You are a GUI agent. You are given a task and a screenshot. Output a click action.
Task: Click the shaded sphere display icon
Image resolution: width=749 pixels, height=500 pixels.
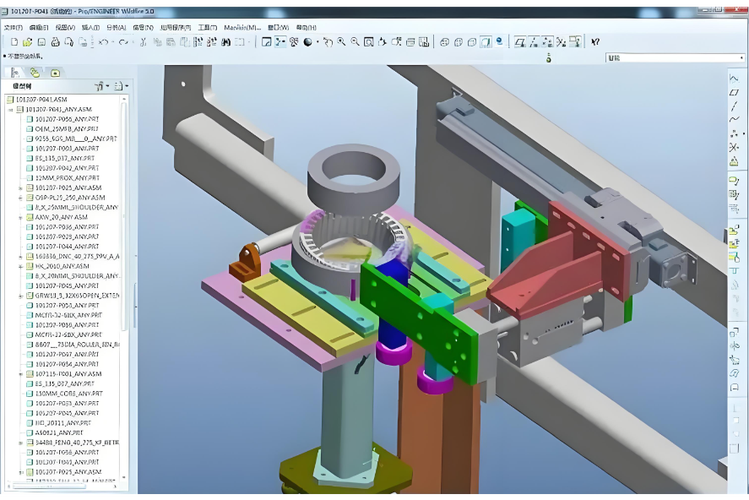point(308,42)
